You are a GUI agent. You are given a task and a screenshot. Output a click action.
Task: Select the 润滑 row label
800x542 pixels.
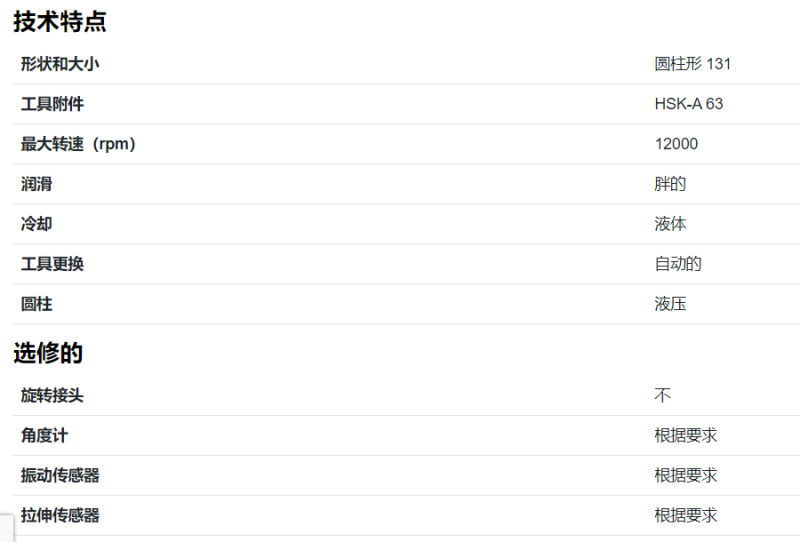pos(36,184)
